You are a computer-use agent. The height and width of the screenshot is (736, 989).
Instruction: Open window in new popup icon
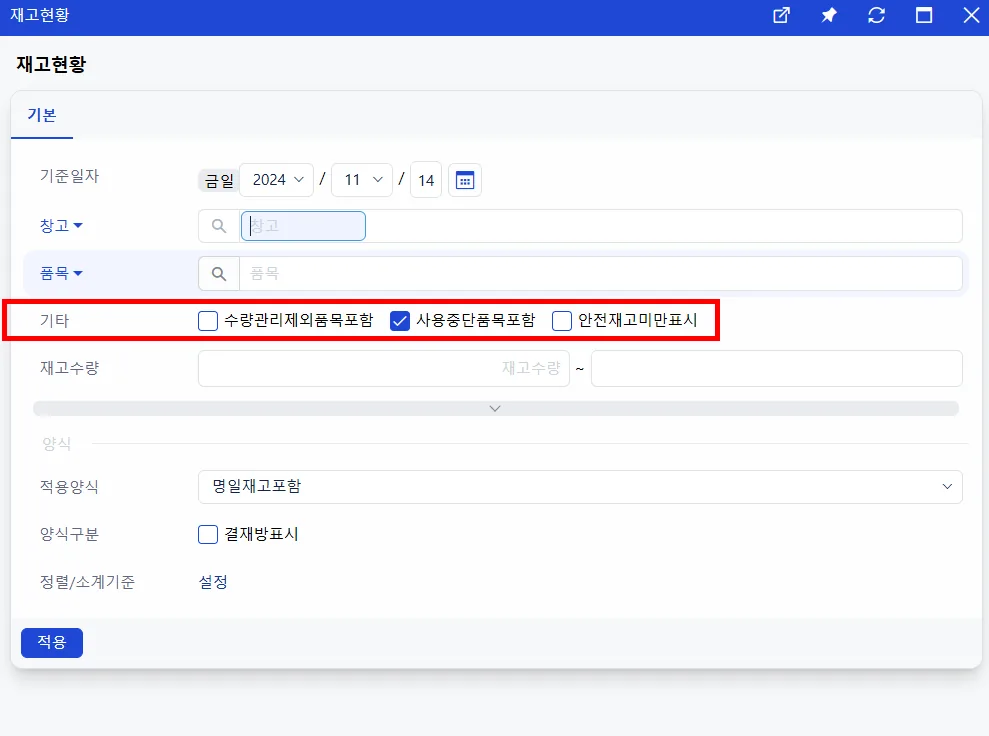point(781,15)
